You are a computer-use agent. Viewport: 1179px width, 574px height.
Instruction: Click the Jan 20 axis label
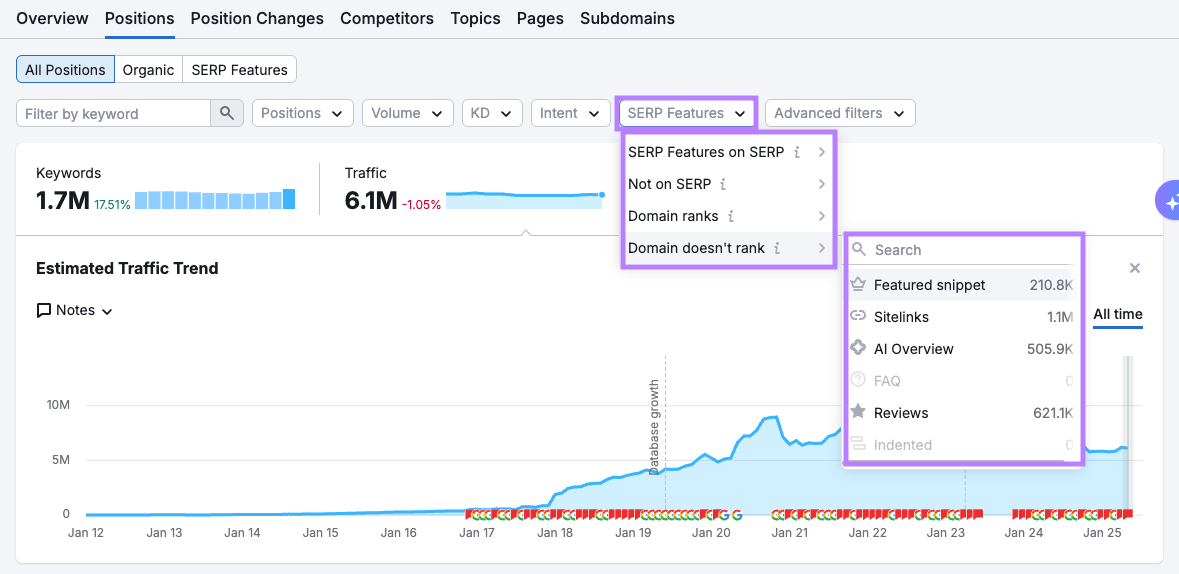point(711,533)
